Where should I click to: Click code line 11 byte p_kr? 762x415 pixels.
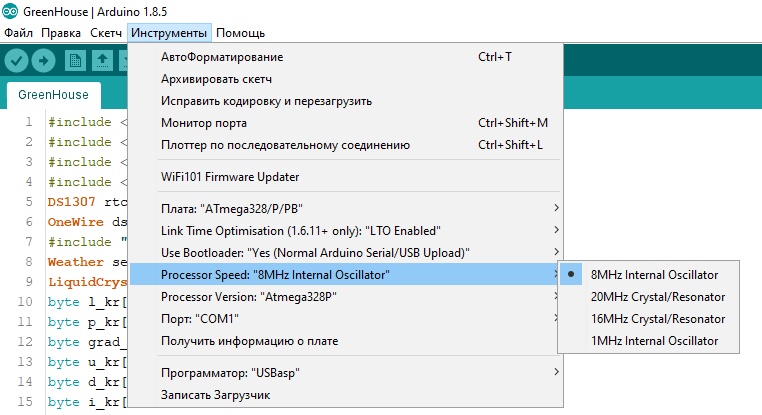(x=87, y=322)
